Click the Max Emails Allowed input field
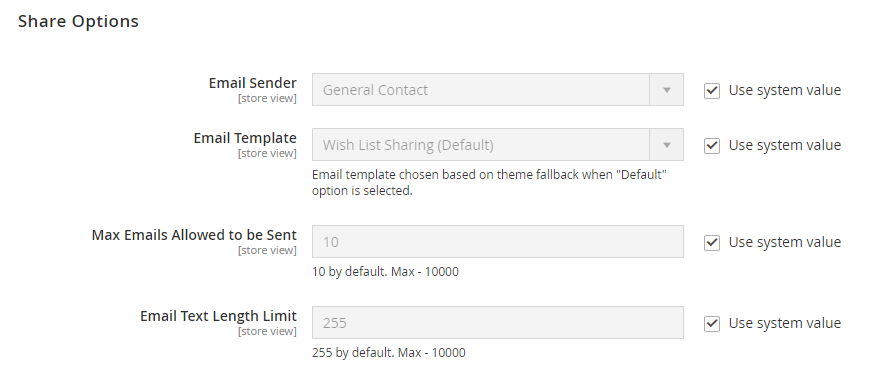 498,242
